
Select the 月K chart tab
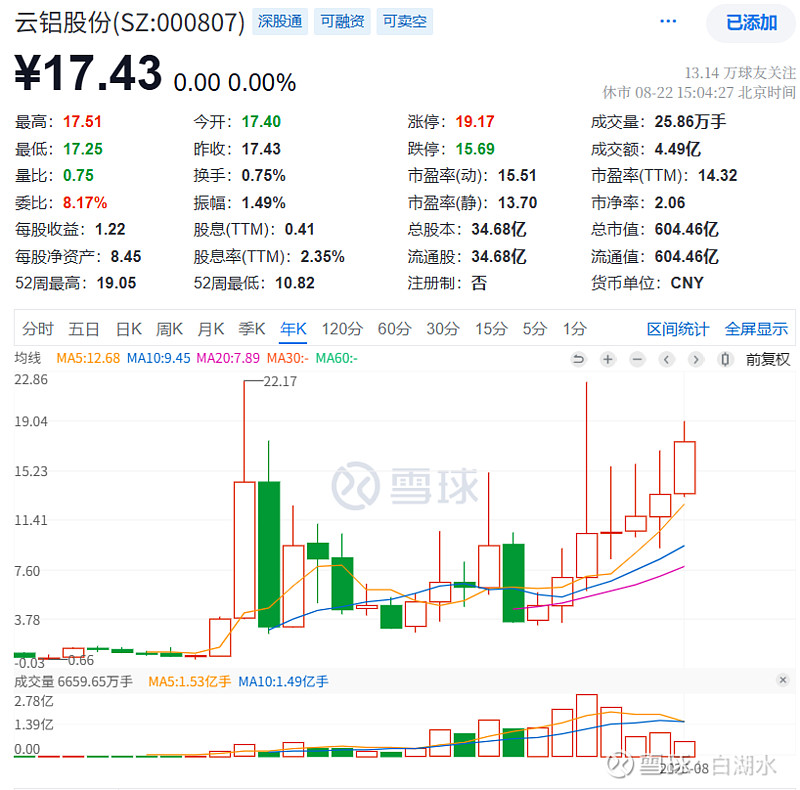click(211, 329)
